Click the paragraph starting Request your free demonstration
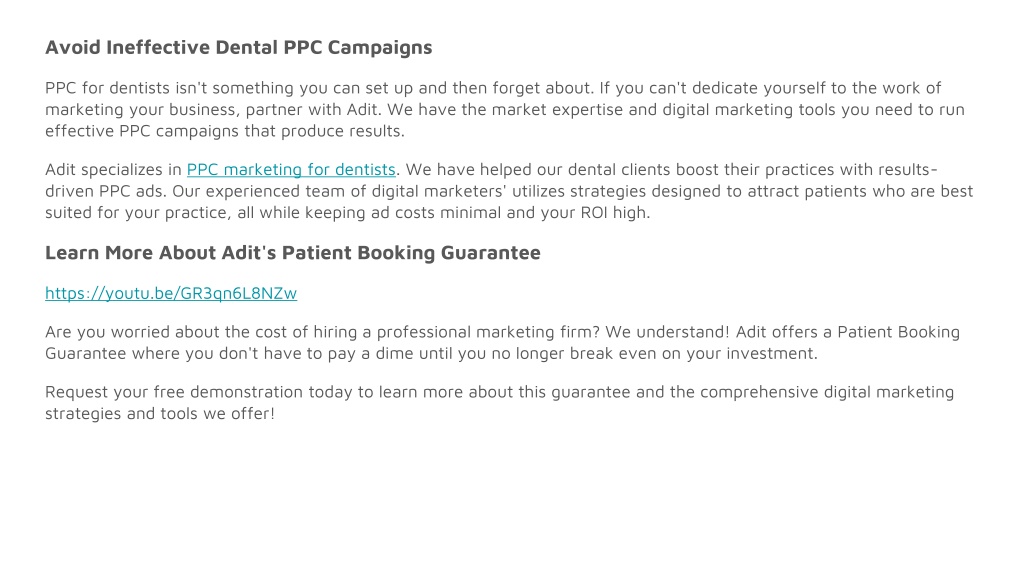This screenshot has height=576, width=1024. 500,403
